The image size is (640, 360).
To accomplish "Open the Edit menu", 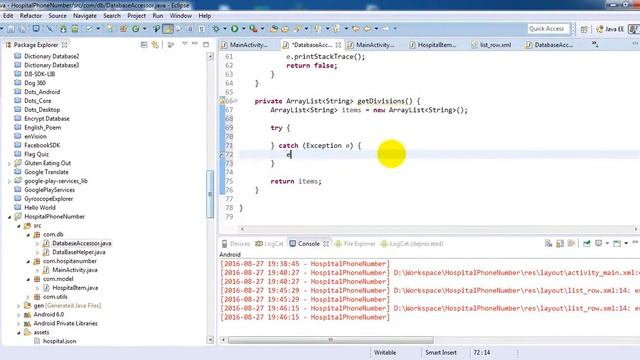I will tap(8, 16).
